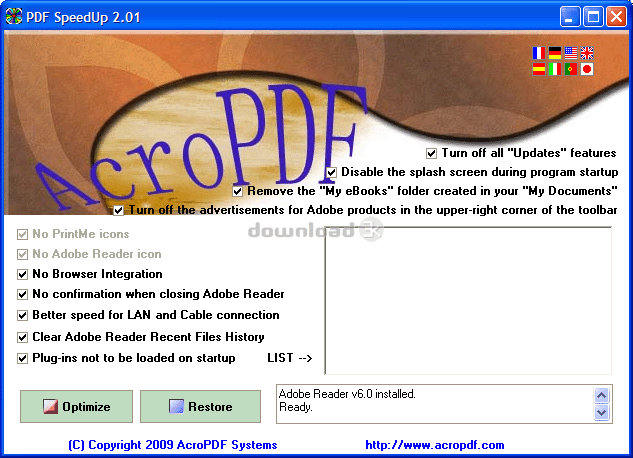
Task: Switch to Portuguese via flag icon
Action: [x=571, y=69]
